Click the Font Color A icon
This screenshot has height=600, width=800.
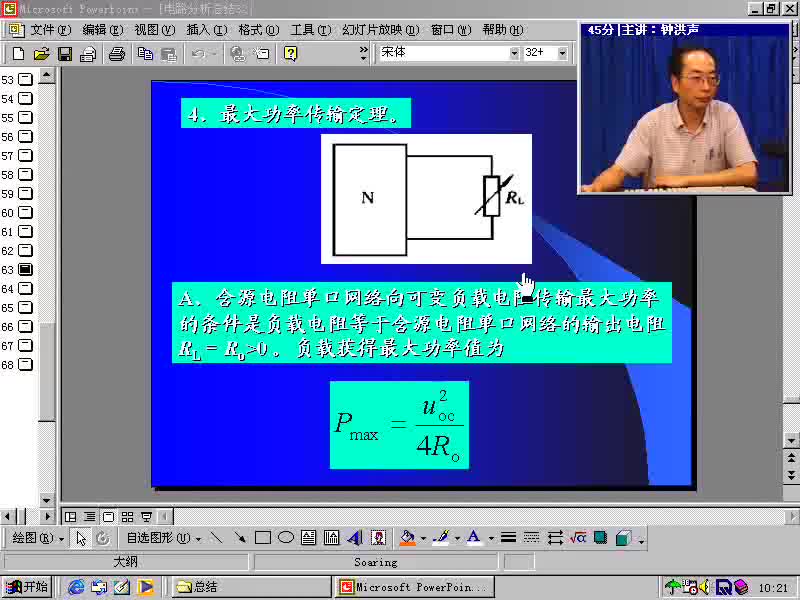pyautogui.click(x=473, y=537)
